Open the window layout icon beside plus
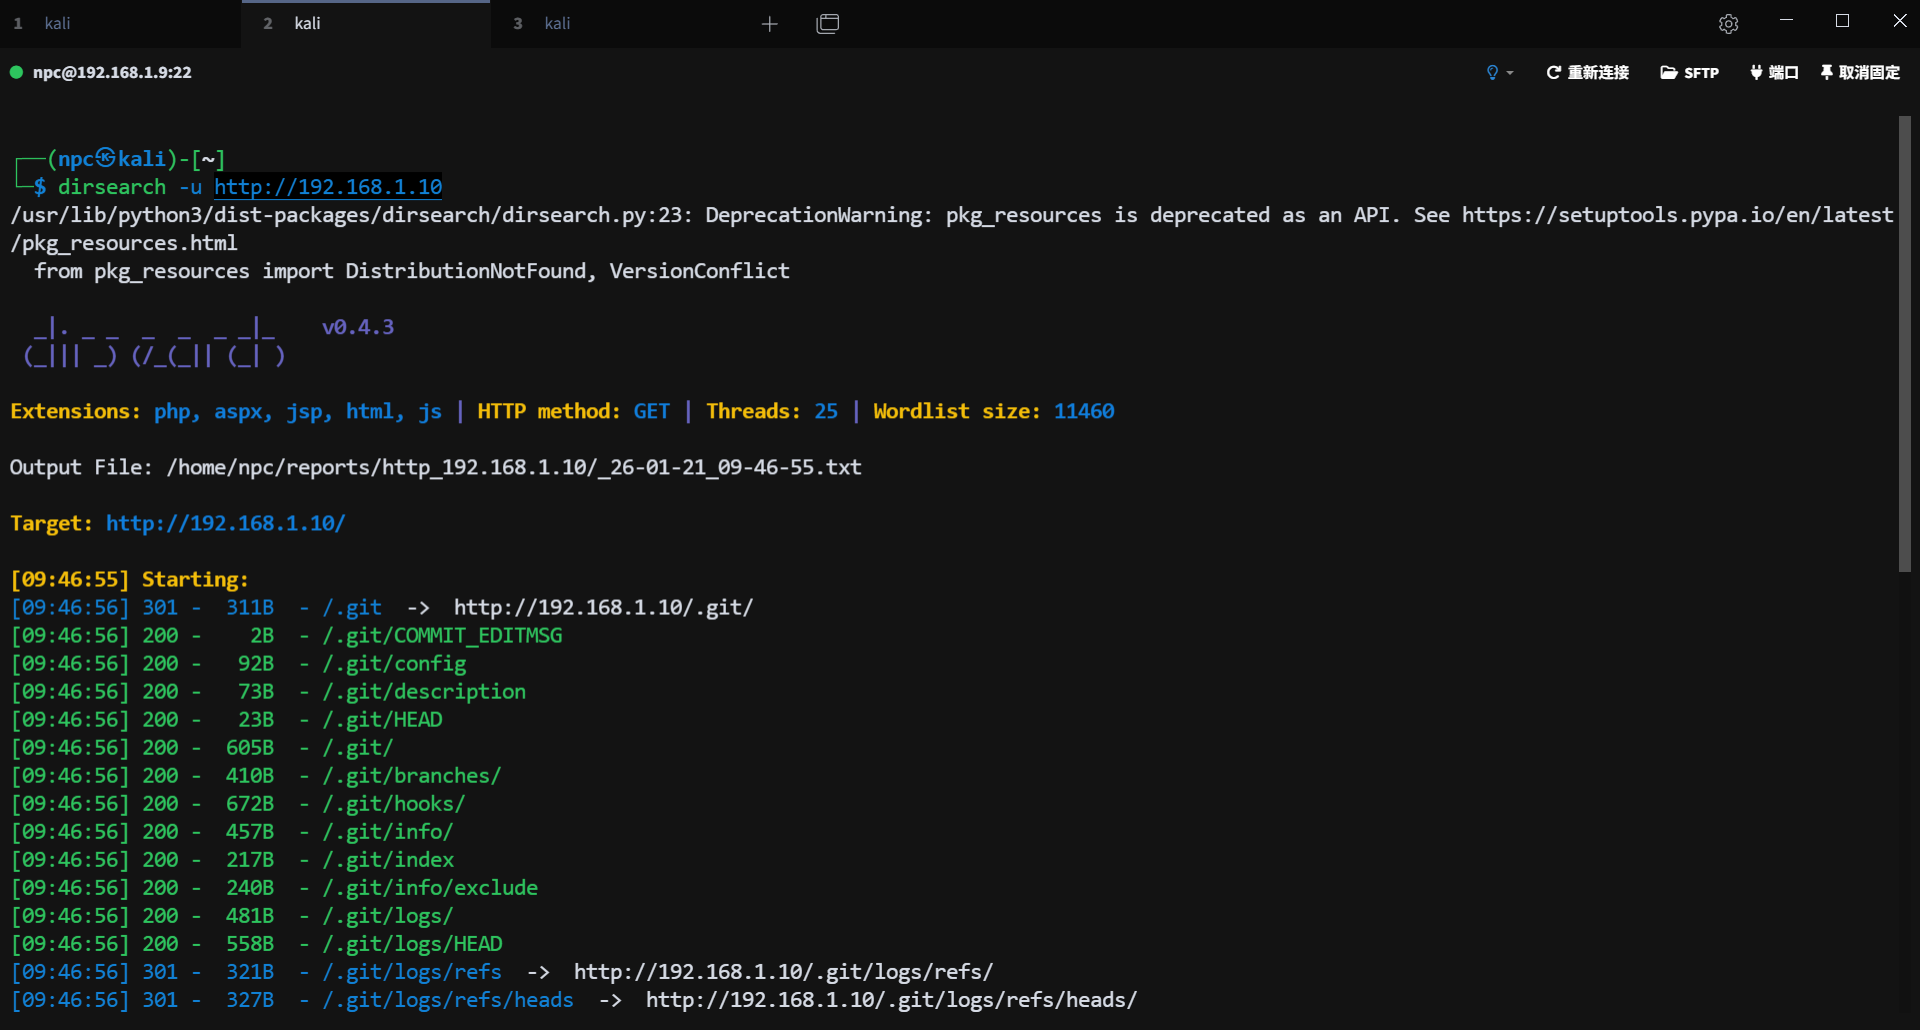This screenshot has height=1030, width=1920. coord(828,24)
